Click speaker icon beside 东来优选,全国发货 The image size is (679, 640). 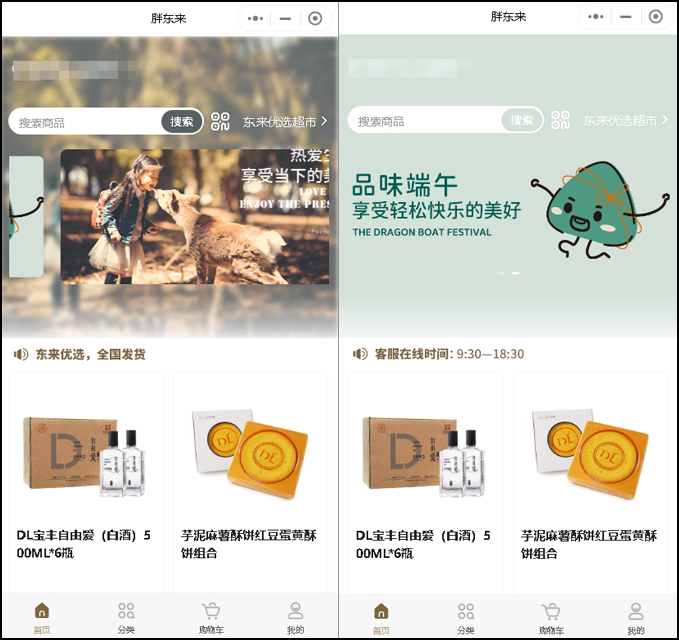point(20,354)
